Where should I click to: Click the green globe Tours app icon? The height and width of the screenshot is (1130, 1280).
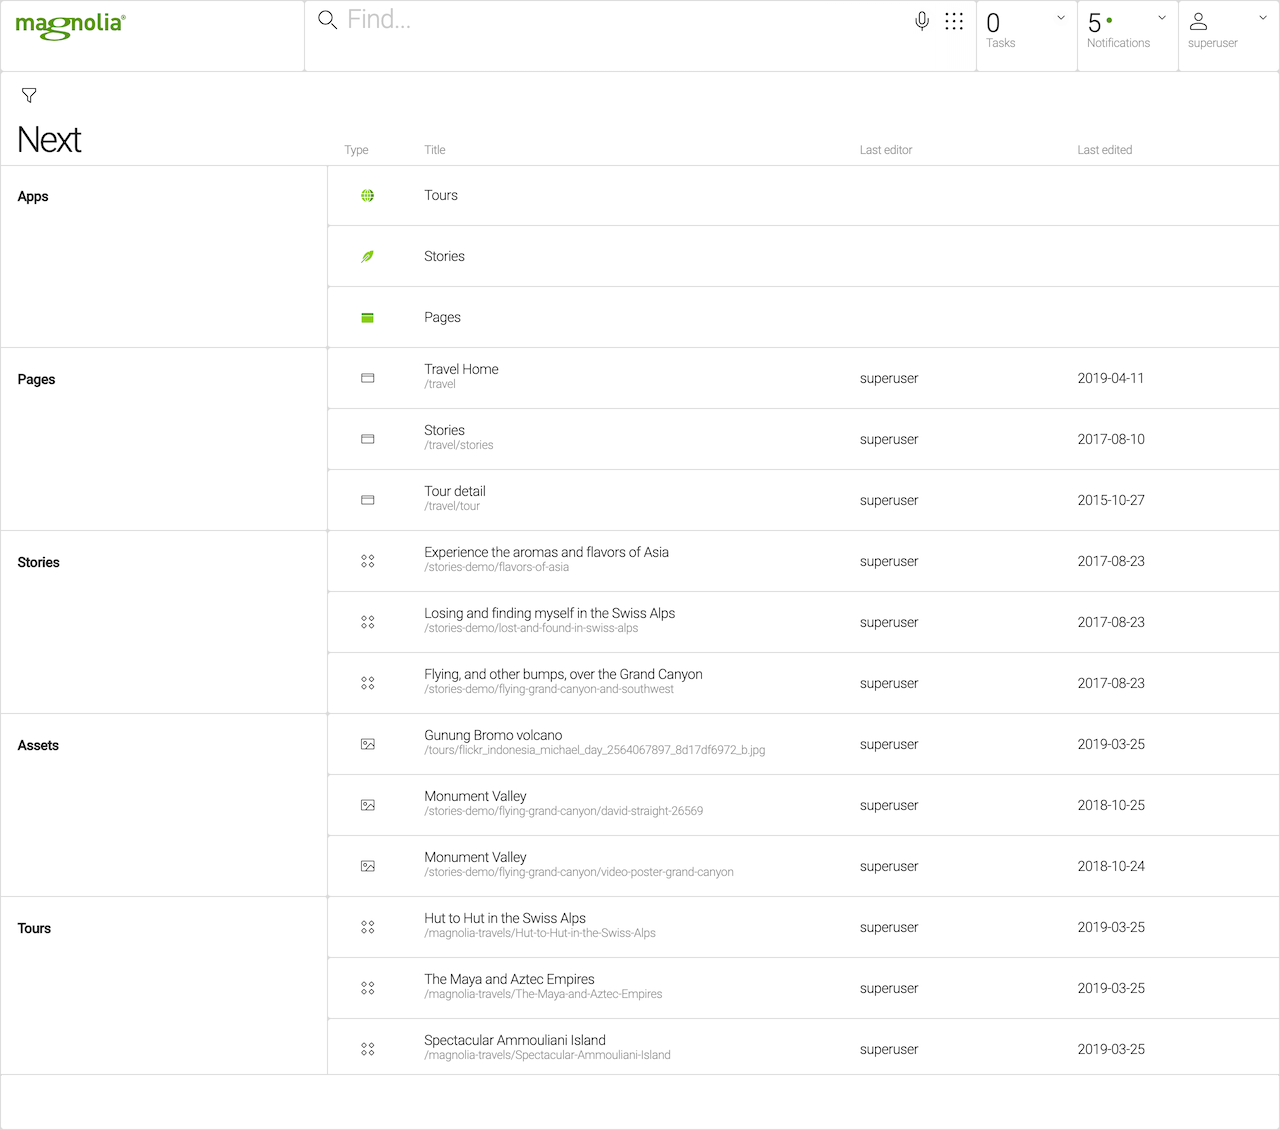click(x=367, y=196)
